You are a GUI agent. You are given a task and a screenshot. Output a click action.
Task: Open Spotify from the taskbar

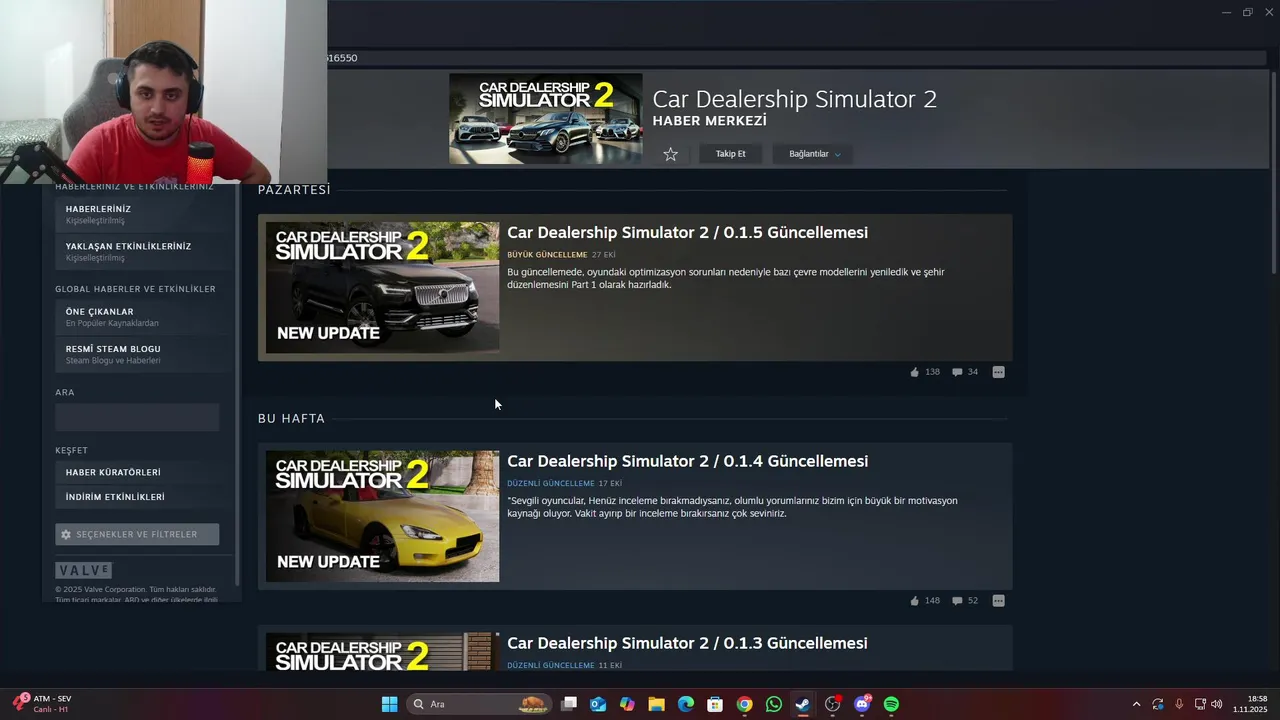pos(891,704)
